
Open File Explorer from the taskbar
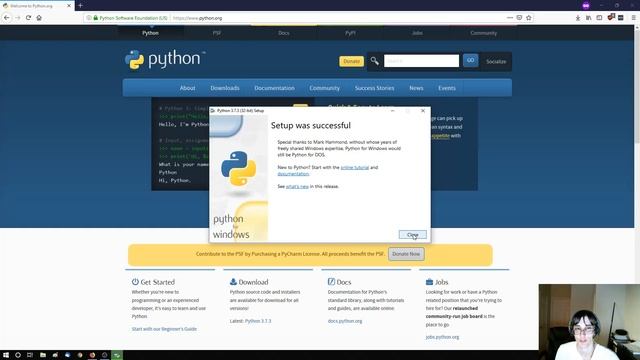click(x=43, y=355)
